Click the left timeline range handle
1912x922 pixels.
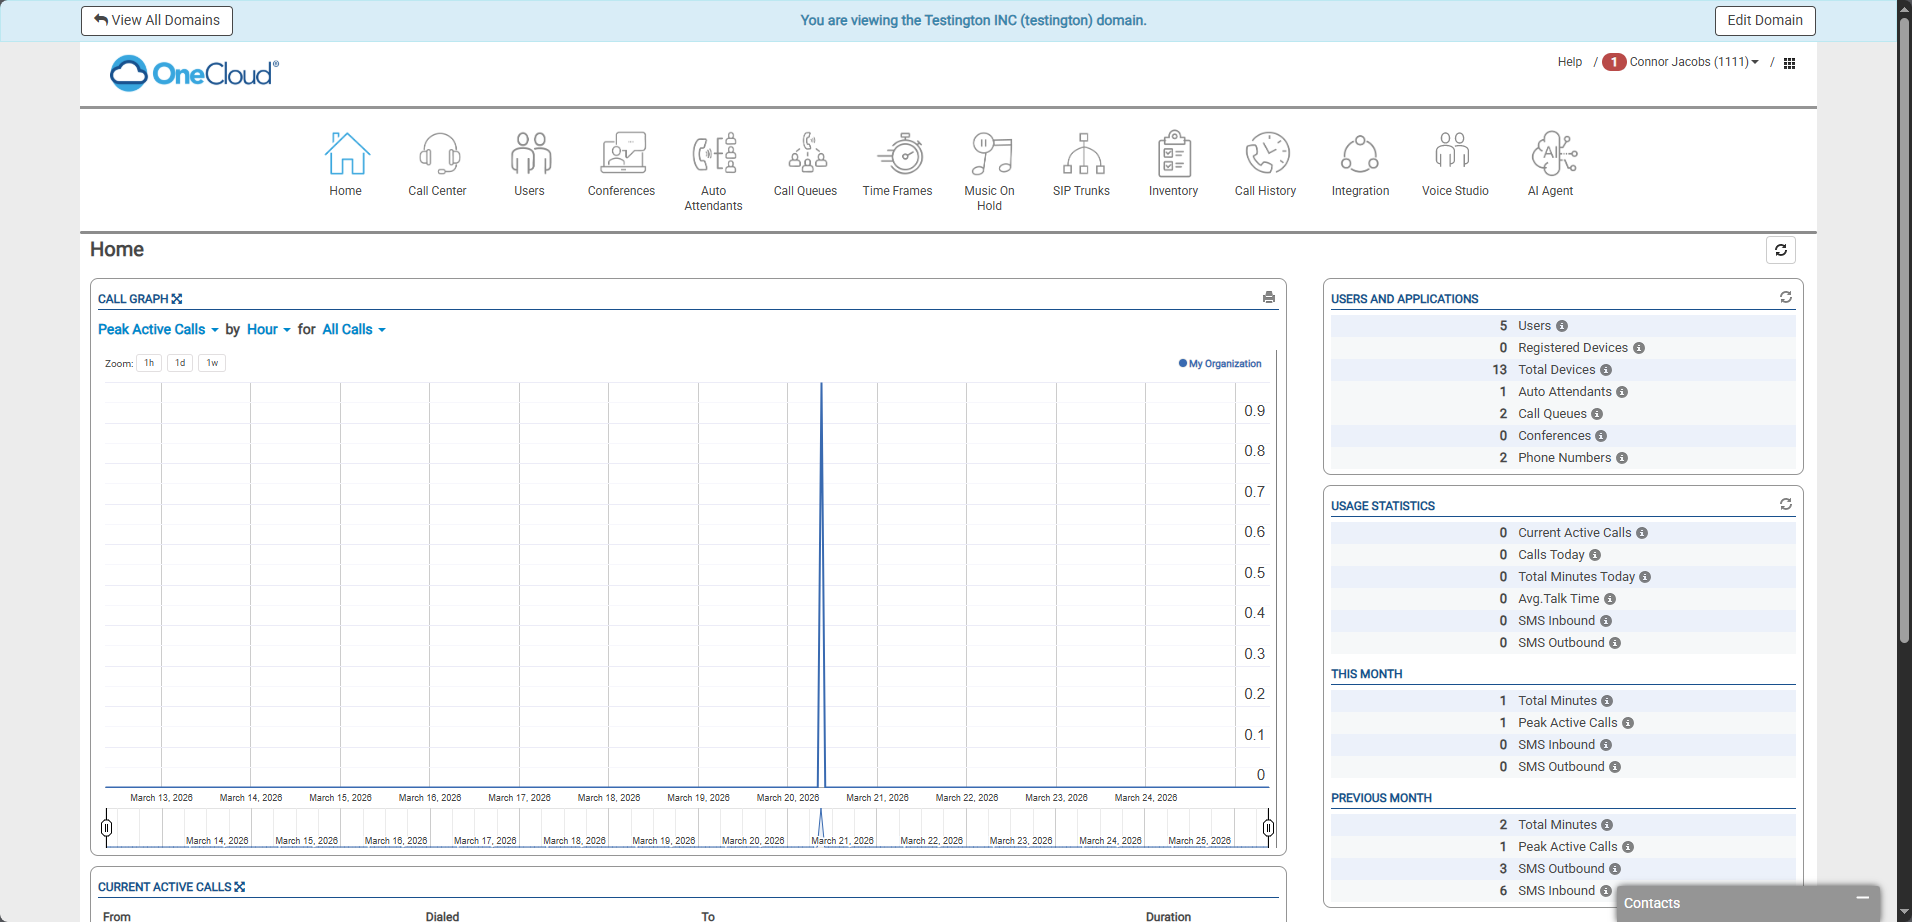click(107, 827)
